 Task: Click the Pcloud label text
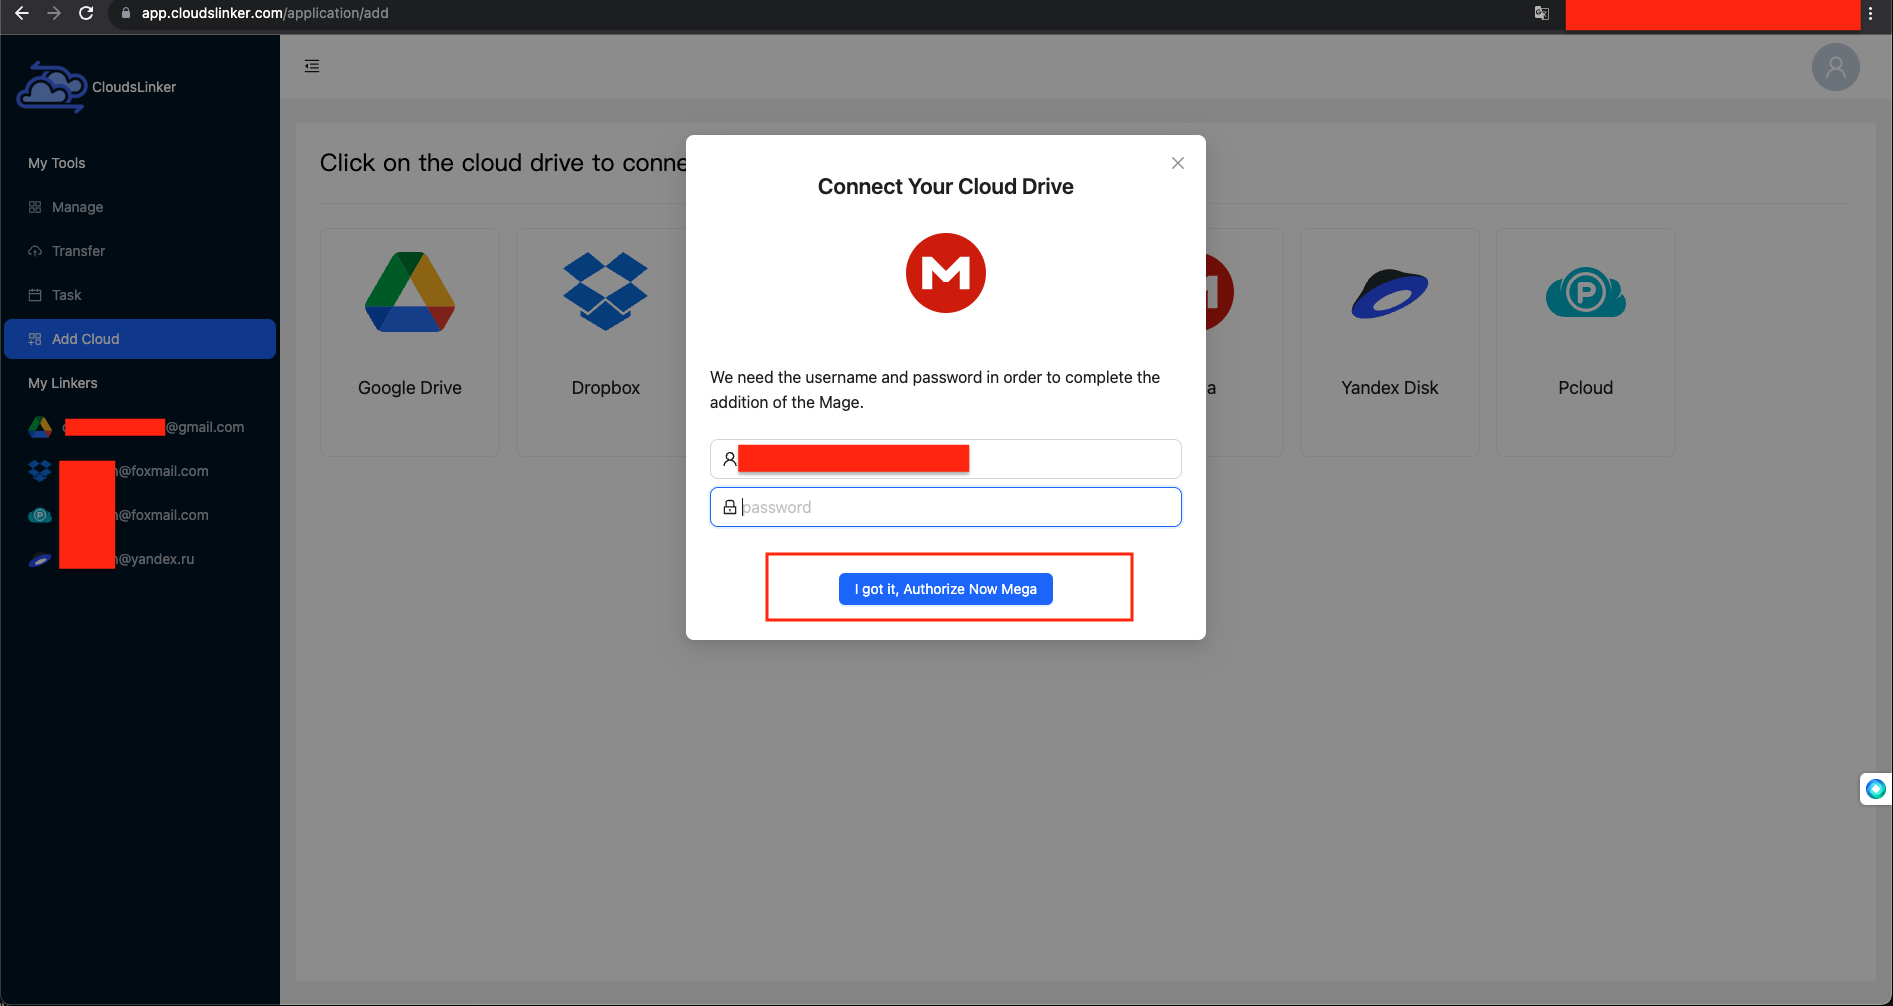1586,388
